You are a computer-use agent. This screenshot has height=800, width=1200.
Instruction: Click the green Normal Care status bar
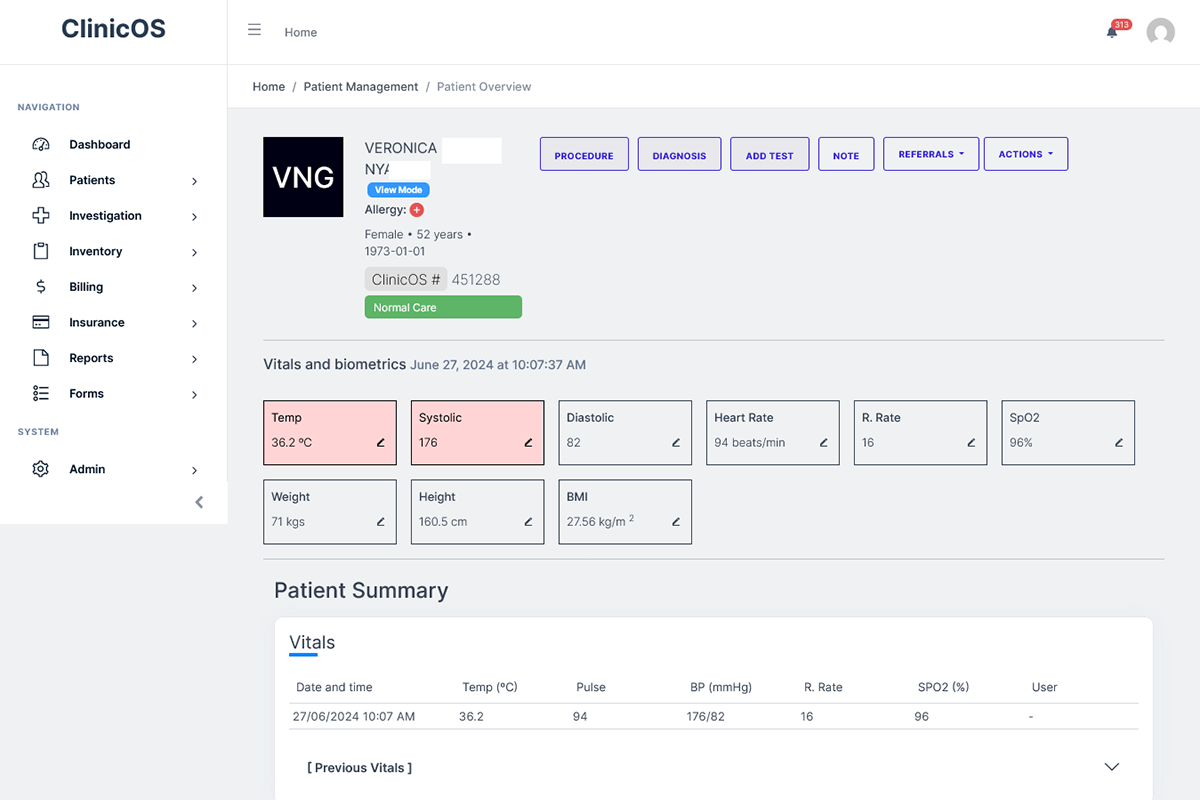click(443, 307)
